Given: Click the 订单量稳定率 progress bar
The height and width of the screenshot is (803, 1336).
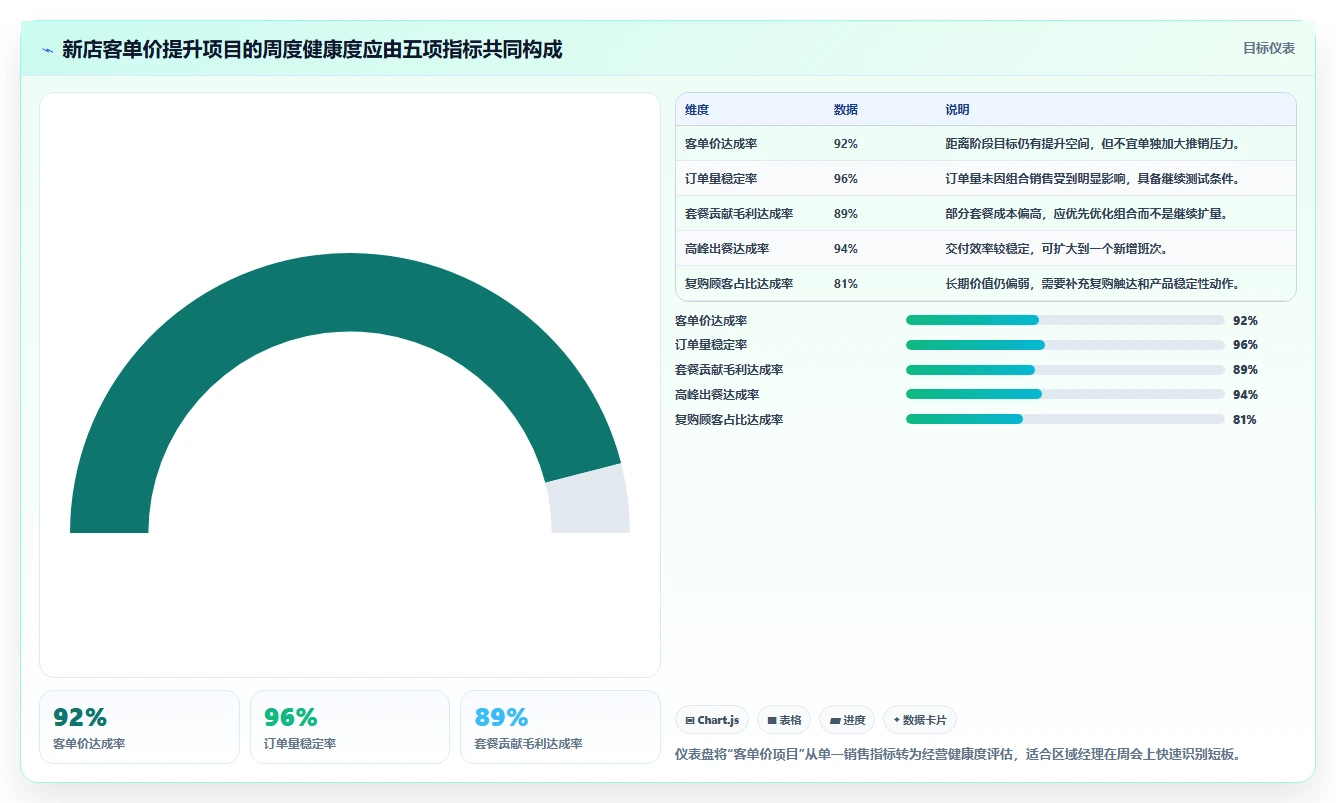Looking at the screenshot, I should point(1065,345).
